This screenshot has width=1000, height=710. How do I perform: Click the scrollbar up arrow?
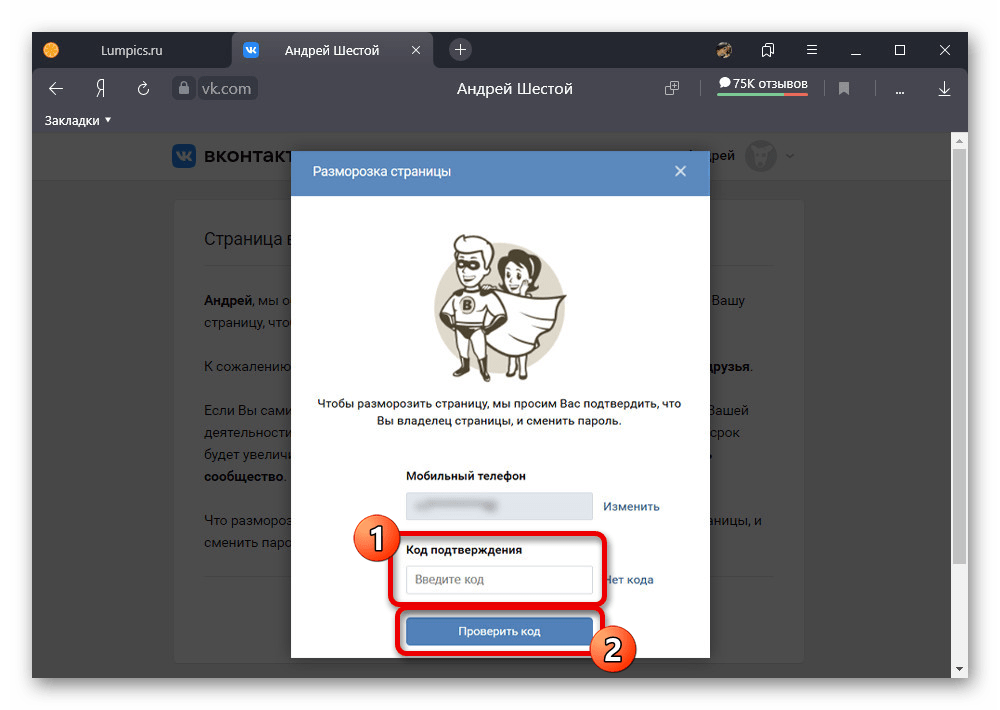[x=959, y=140]
